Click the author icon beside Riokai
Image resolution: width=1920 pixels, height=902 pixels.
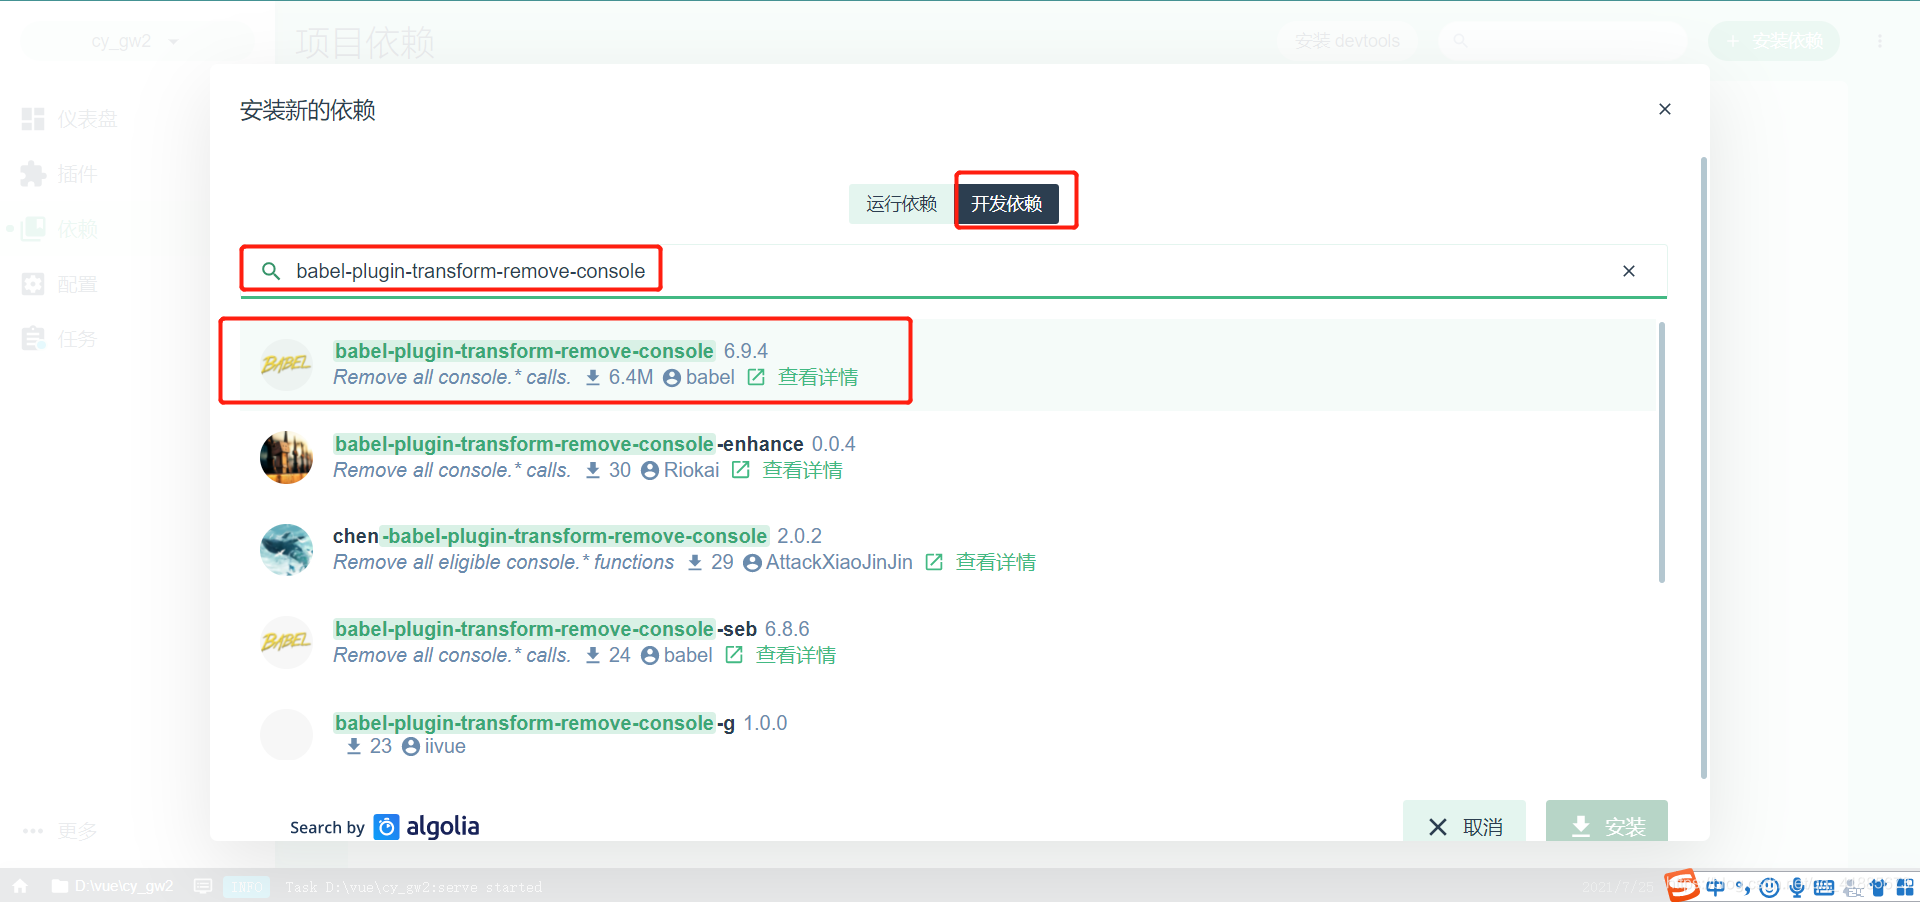[650, 470]
